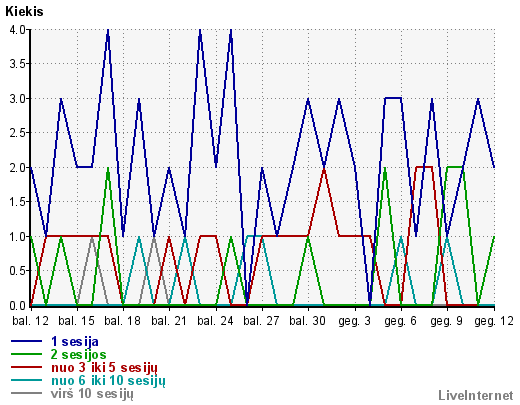Click the 'Kiekis' axis title
The image size is (520, 405).
point(24,12)
